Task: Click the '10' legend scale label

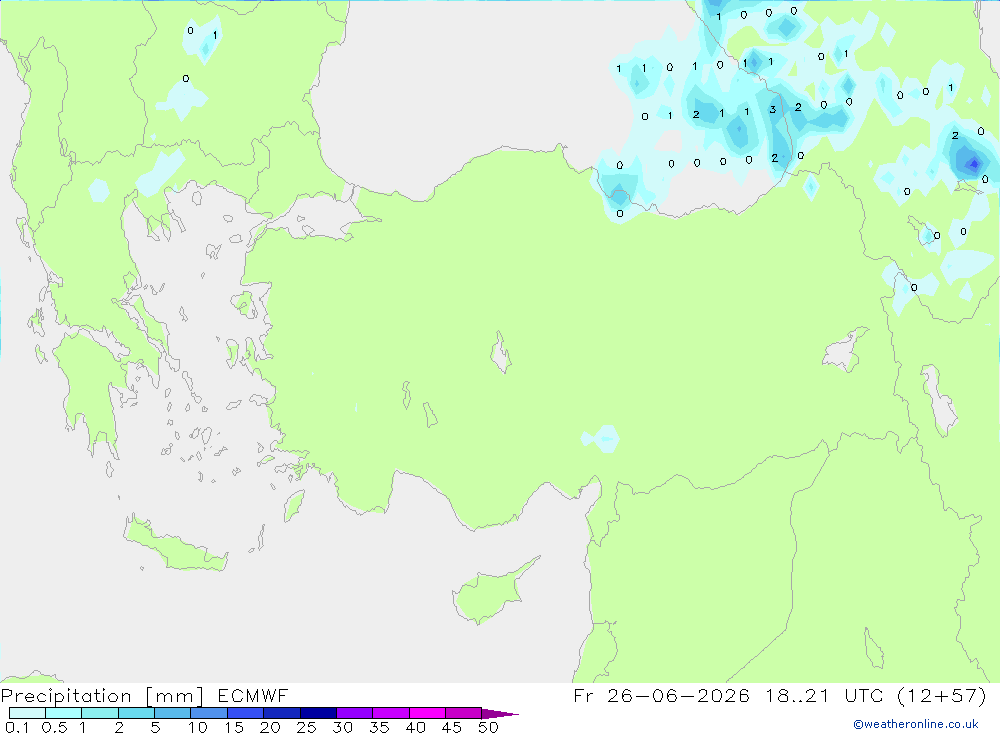Action: [x=198, y=727]
